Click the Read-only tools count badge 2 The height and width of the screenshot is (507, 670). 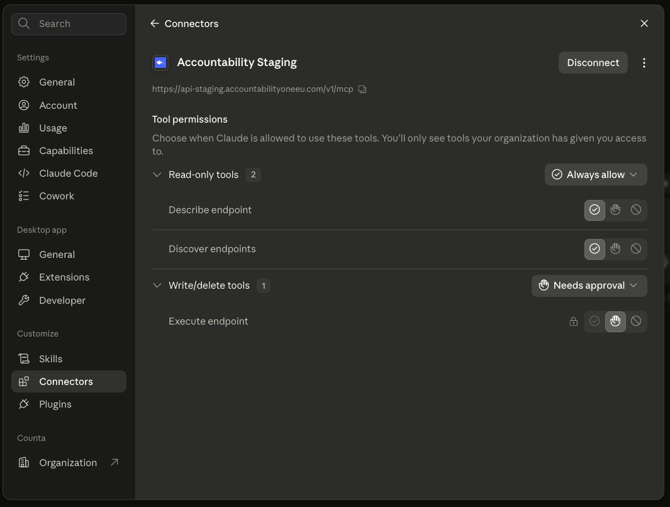[x=253, y=175]
